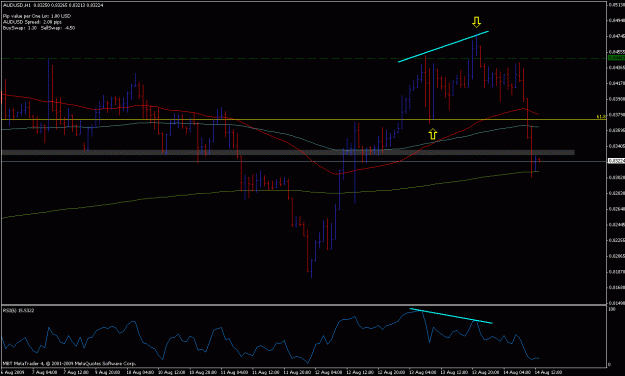Image resolution: width=625 pixels, height=376 pixels.
Task: Select the yellow 61.8 horizontal Fibonacci line
Action: [303, 119]
